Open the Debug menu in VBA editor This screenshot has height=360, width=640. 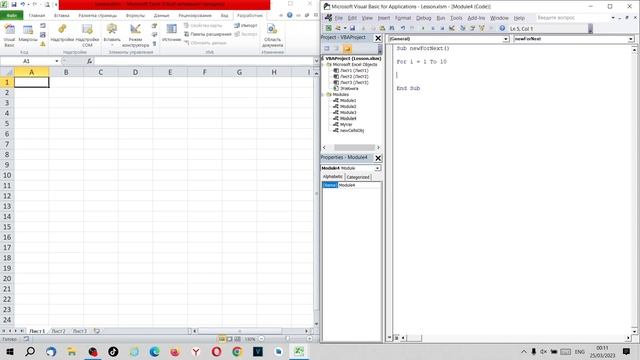click(x=424, y=18)
